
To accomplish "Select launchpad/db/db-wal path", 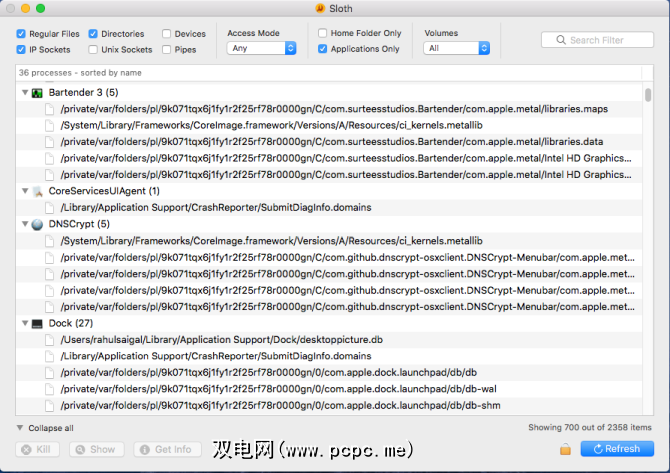I will point(278,389).
